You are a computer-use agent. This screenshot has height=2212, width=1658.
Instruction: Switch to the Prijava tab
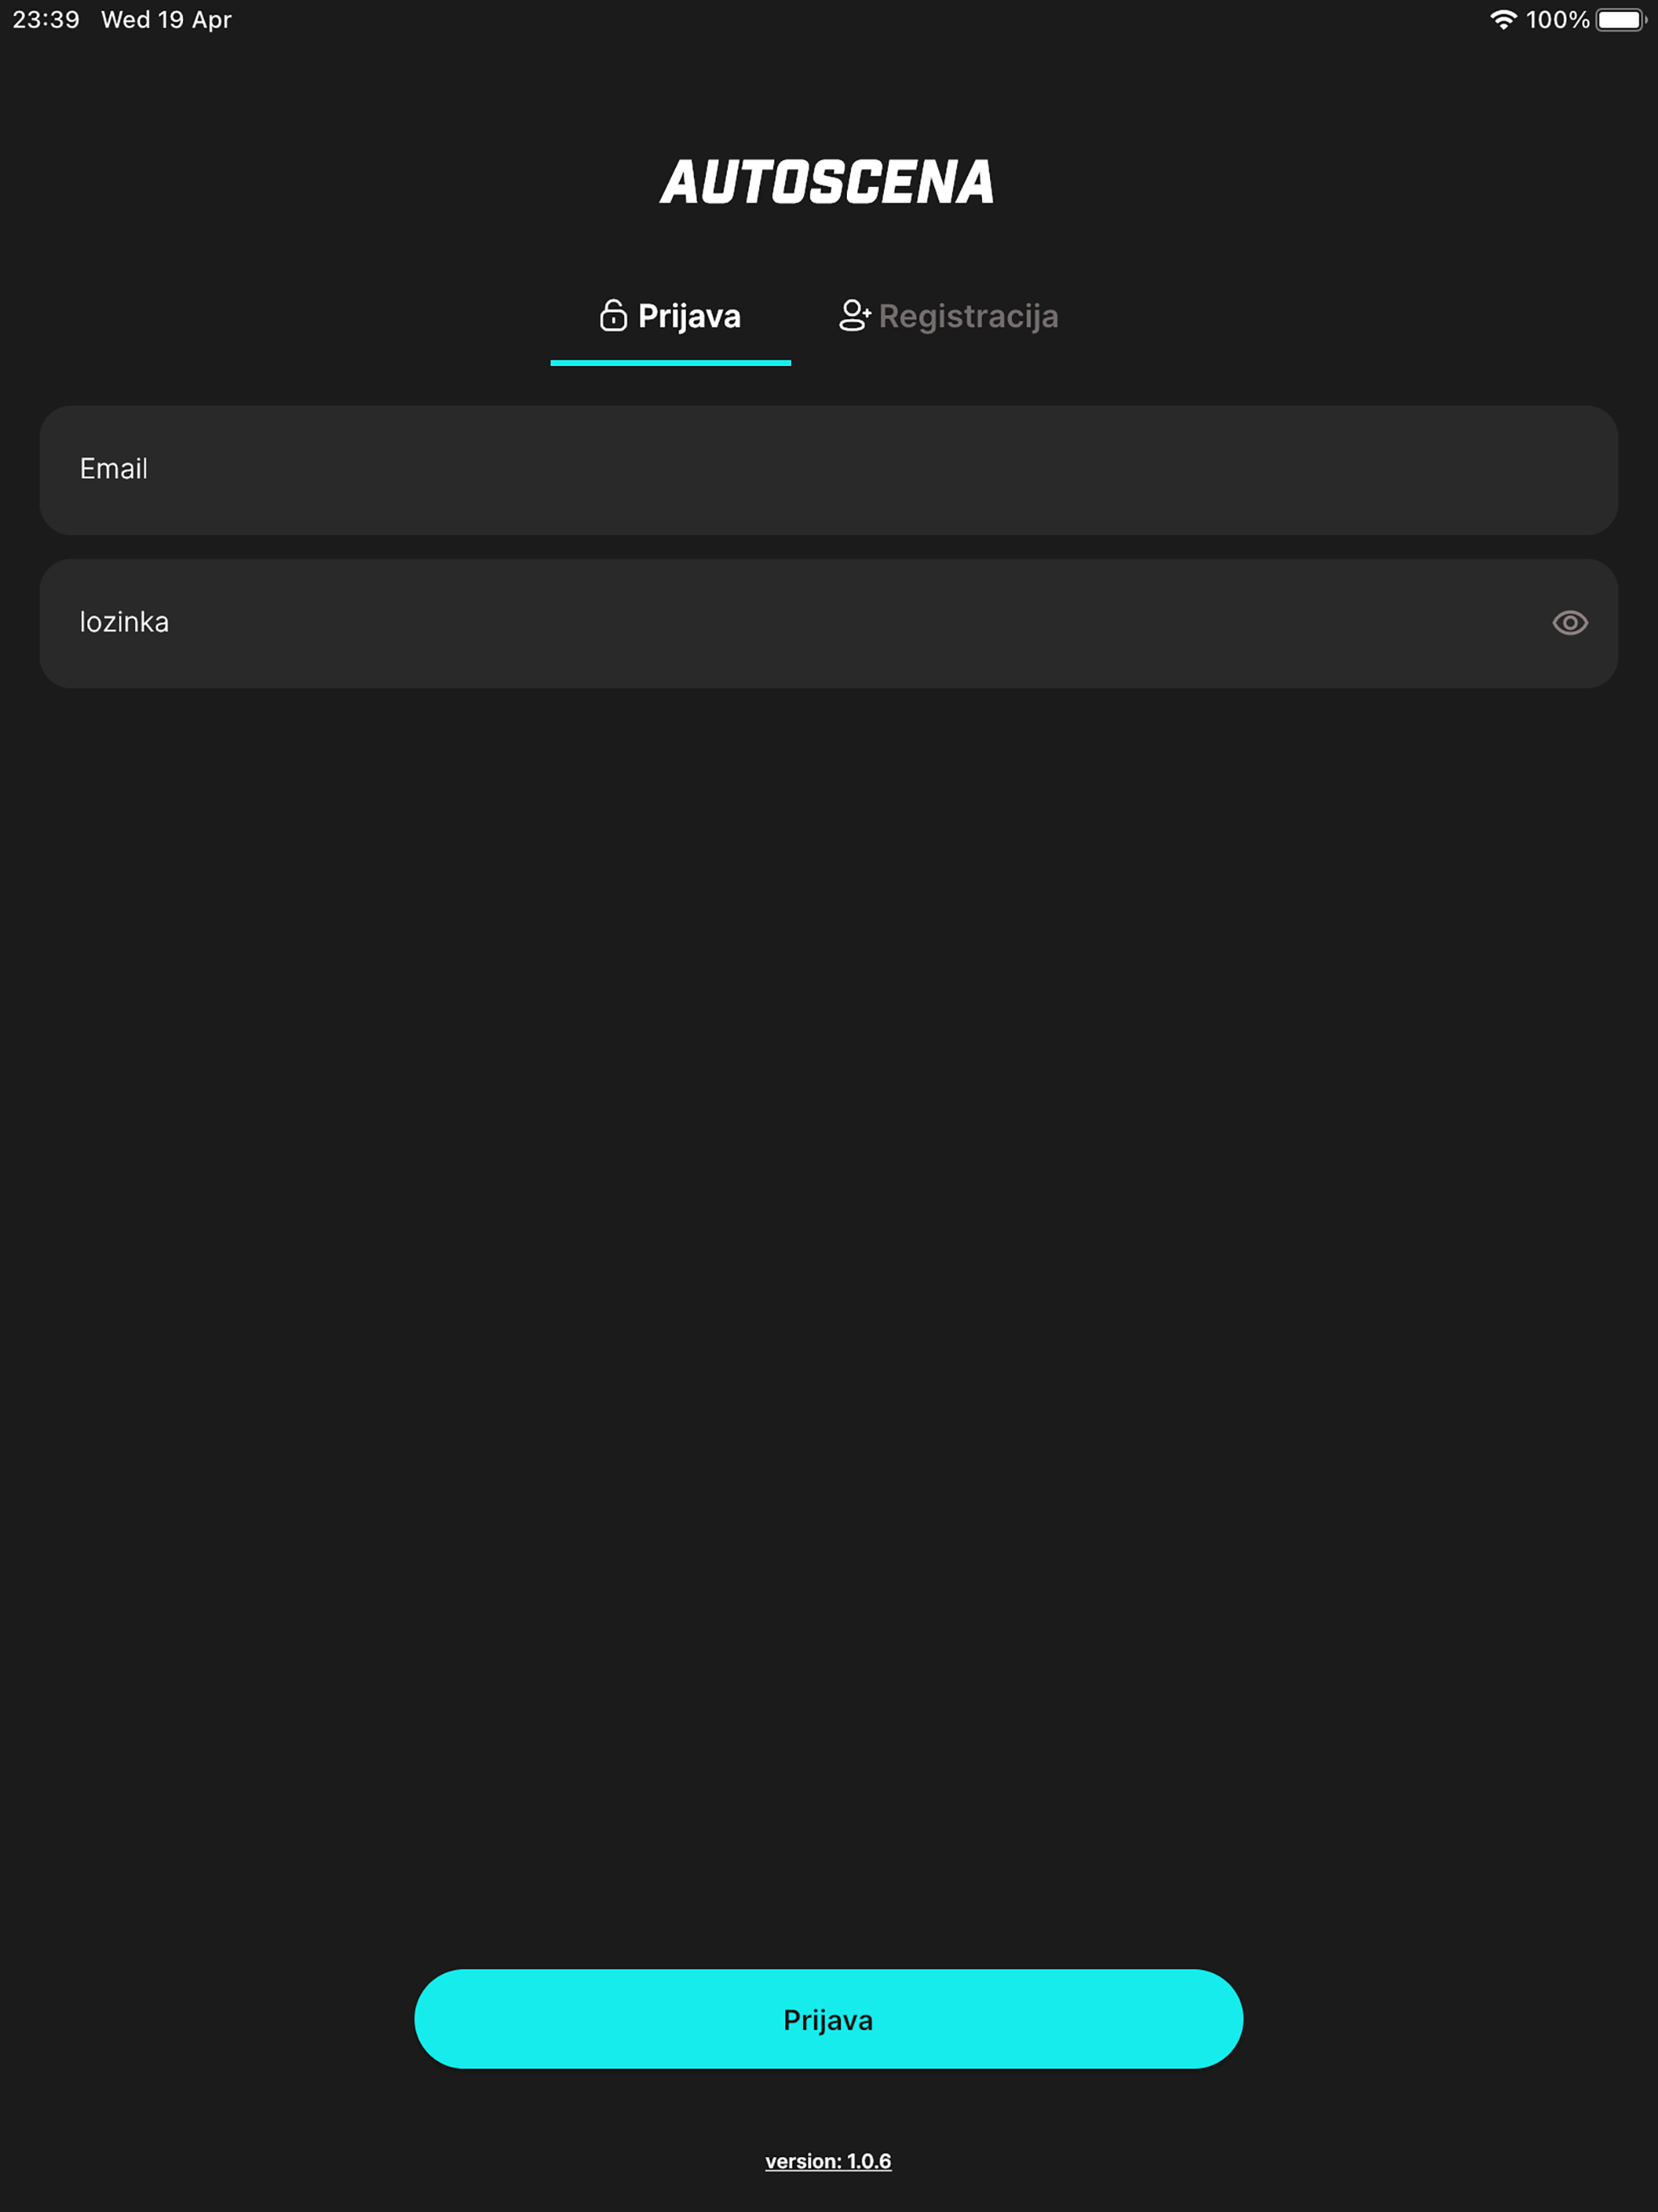(670, 316)
